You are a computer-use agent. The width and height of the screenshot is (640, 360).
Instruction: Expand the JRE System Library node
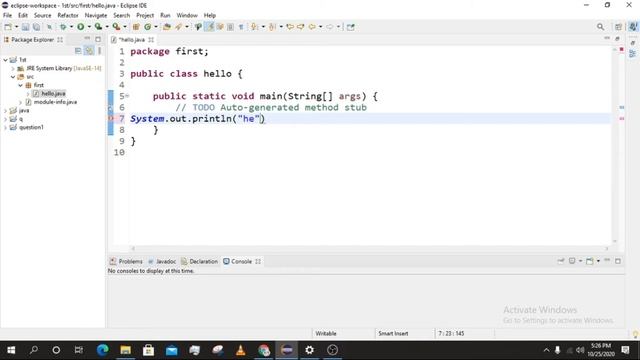(x=13, y=68)
